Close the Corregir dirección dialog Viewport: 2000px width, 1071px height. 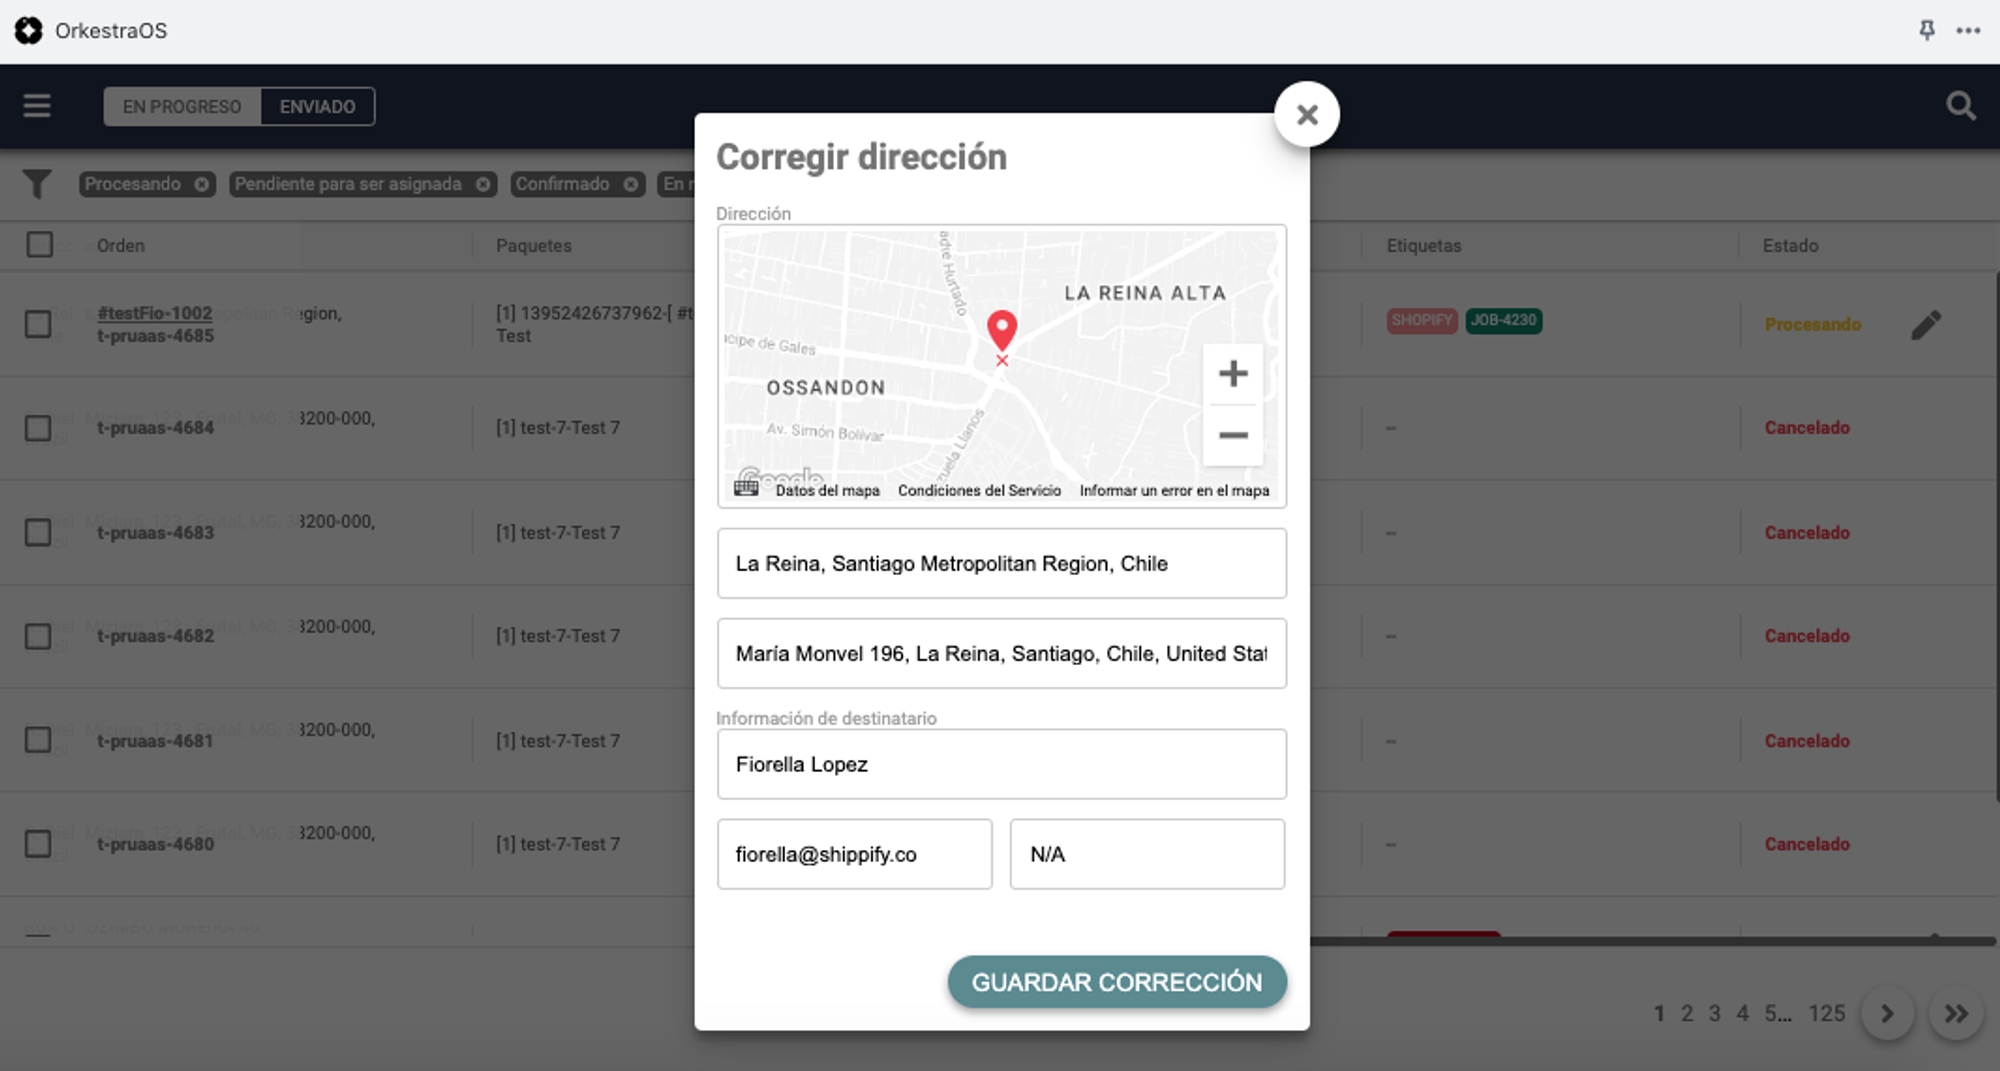coord(1306,115)
